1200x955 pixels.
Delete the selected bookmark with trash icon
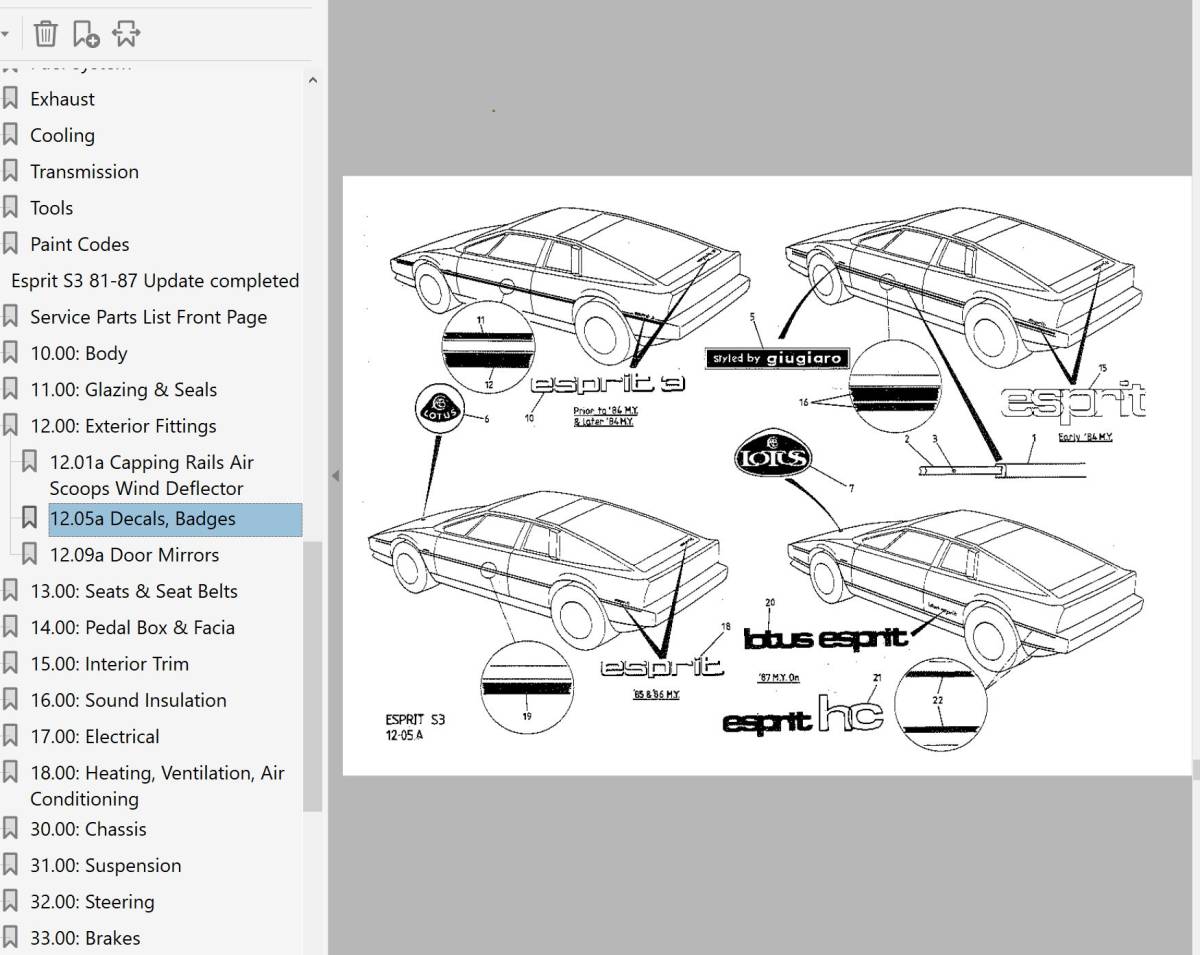click(46, 34)
